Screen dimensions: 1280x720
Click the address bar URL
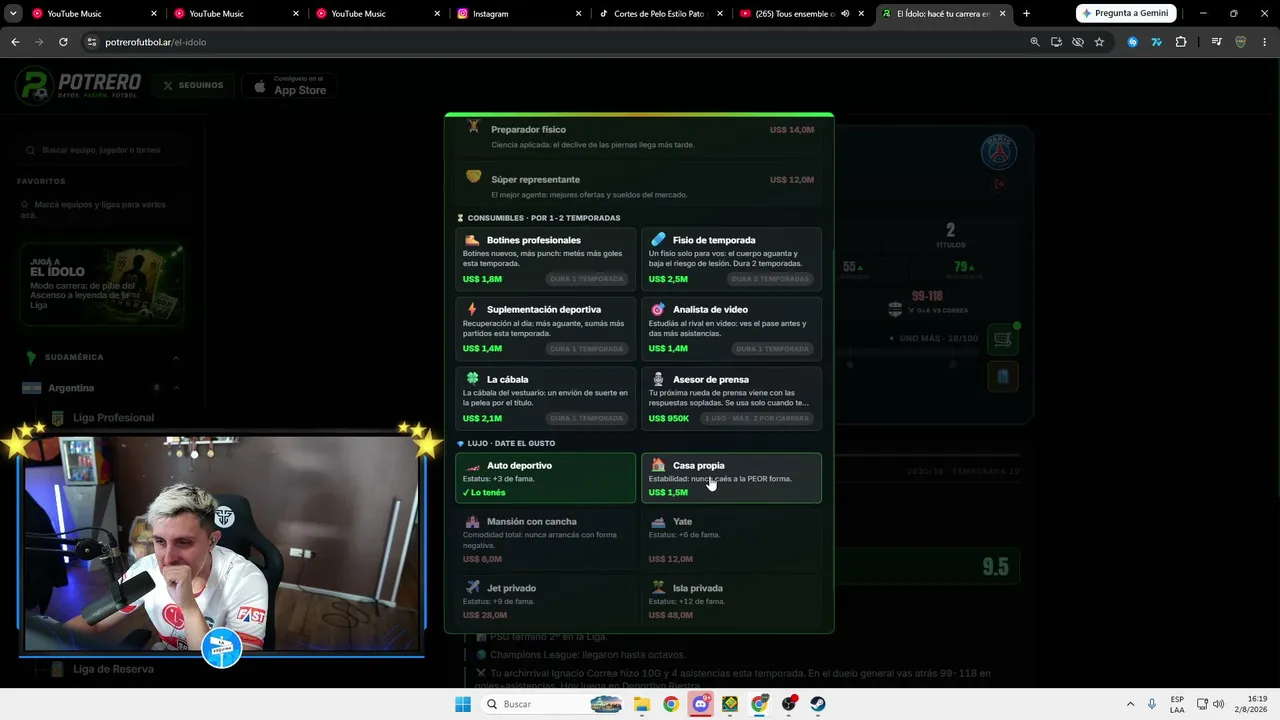(155, 42)
